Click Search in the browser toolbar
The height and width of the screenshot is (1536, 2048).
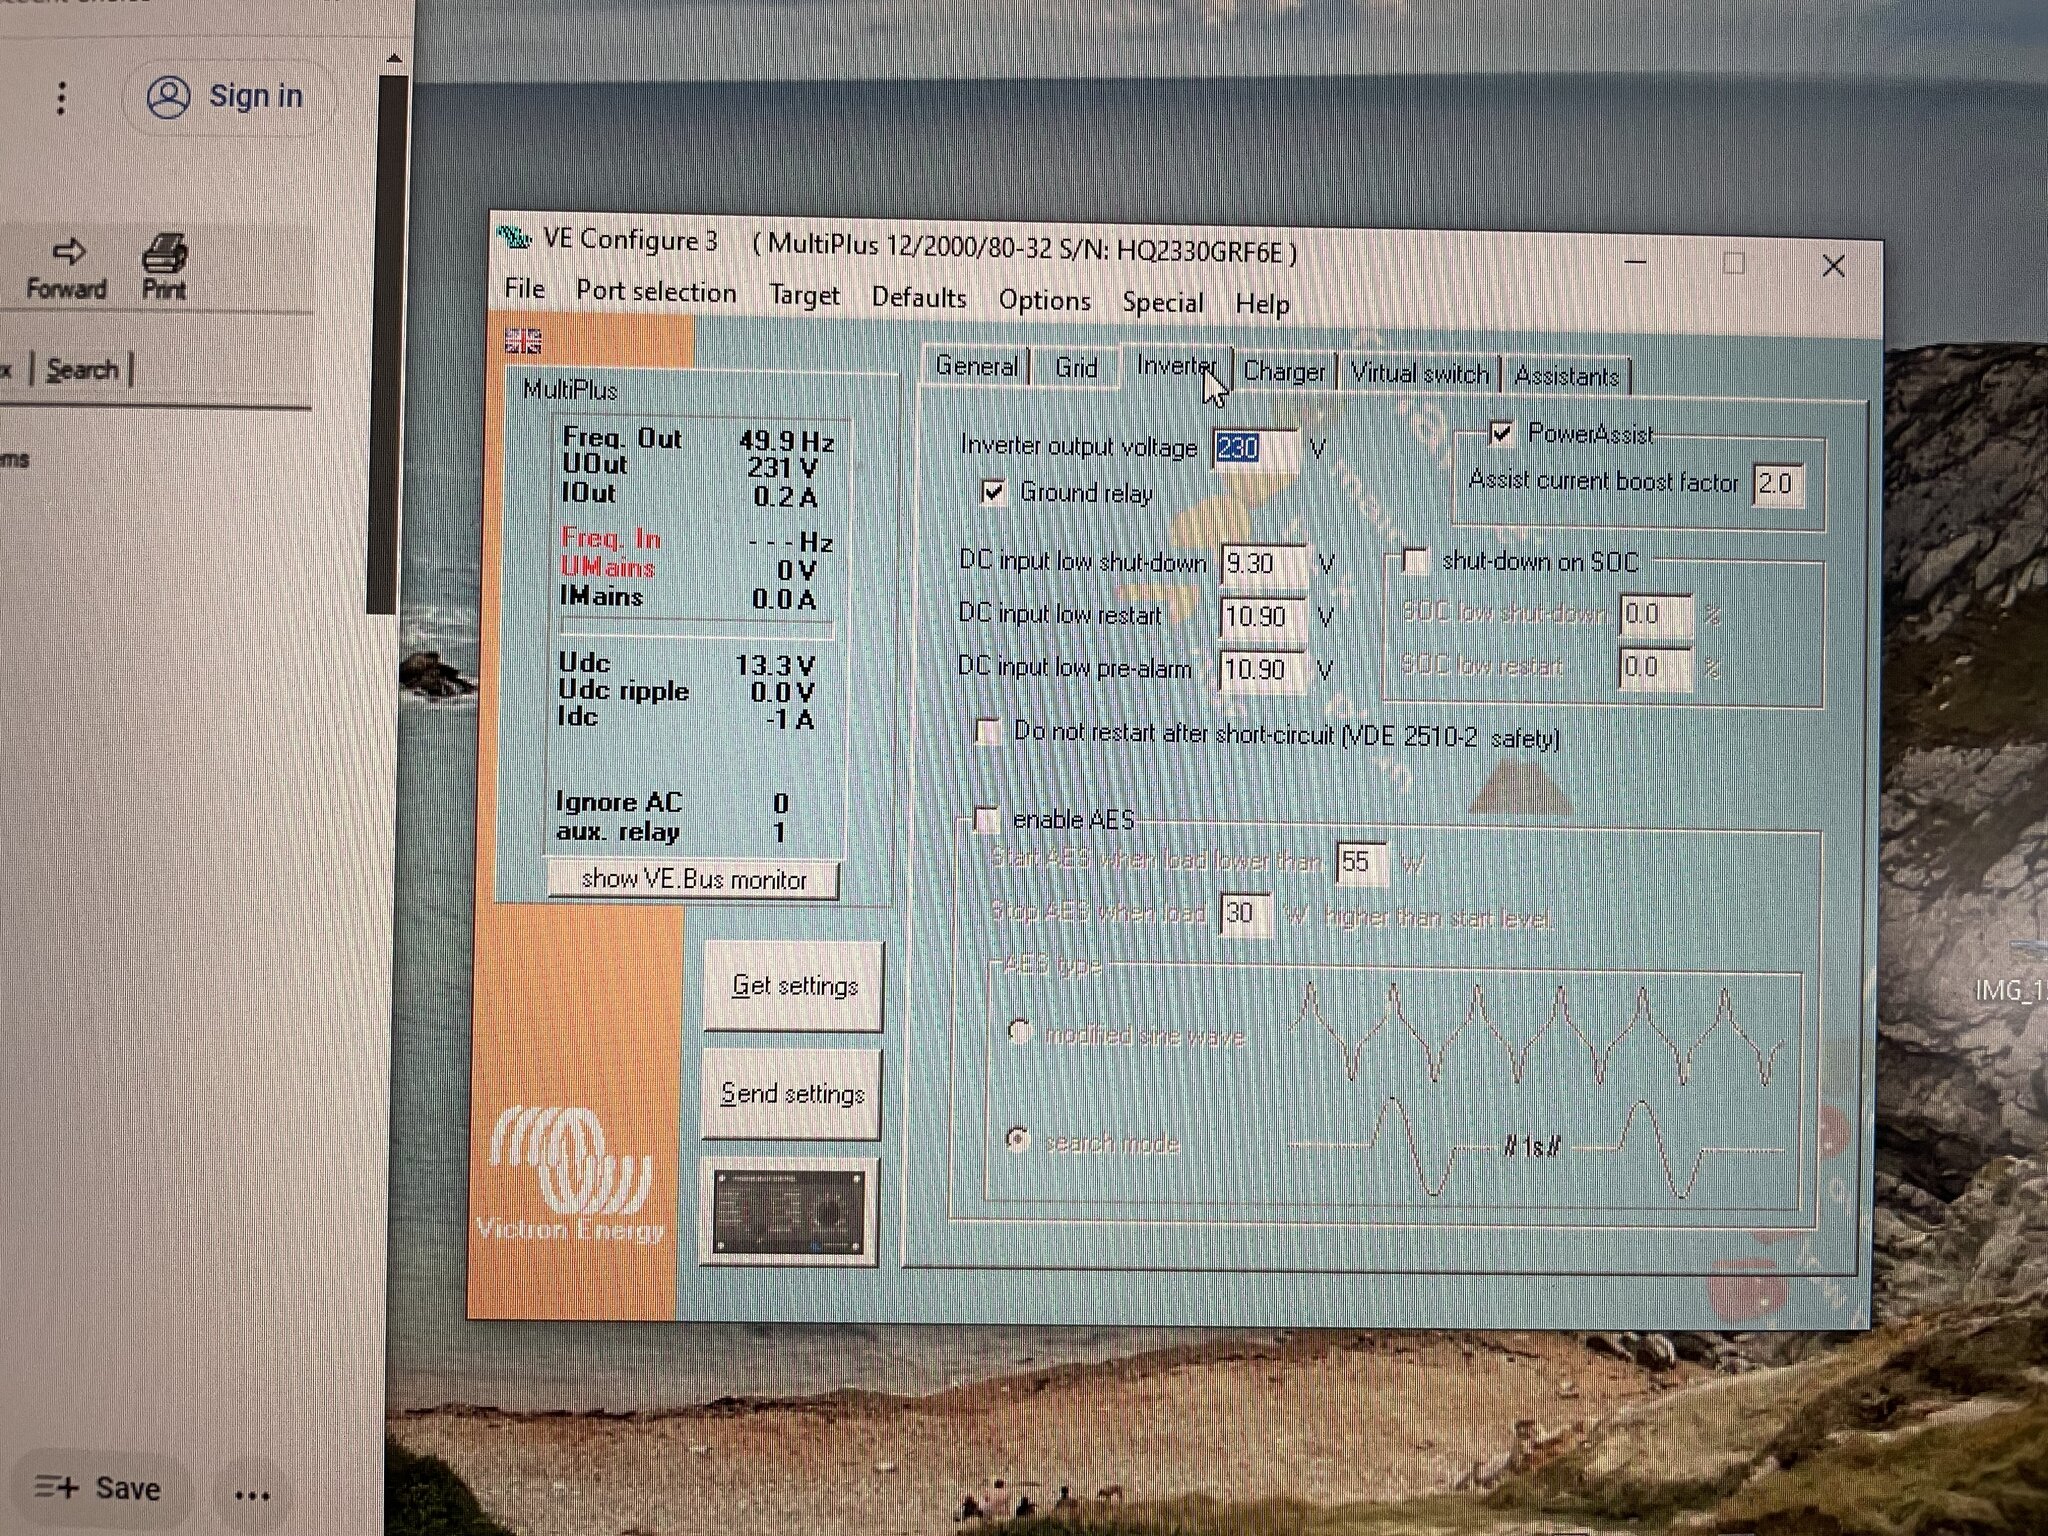click(82, 370)
